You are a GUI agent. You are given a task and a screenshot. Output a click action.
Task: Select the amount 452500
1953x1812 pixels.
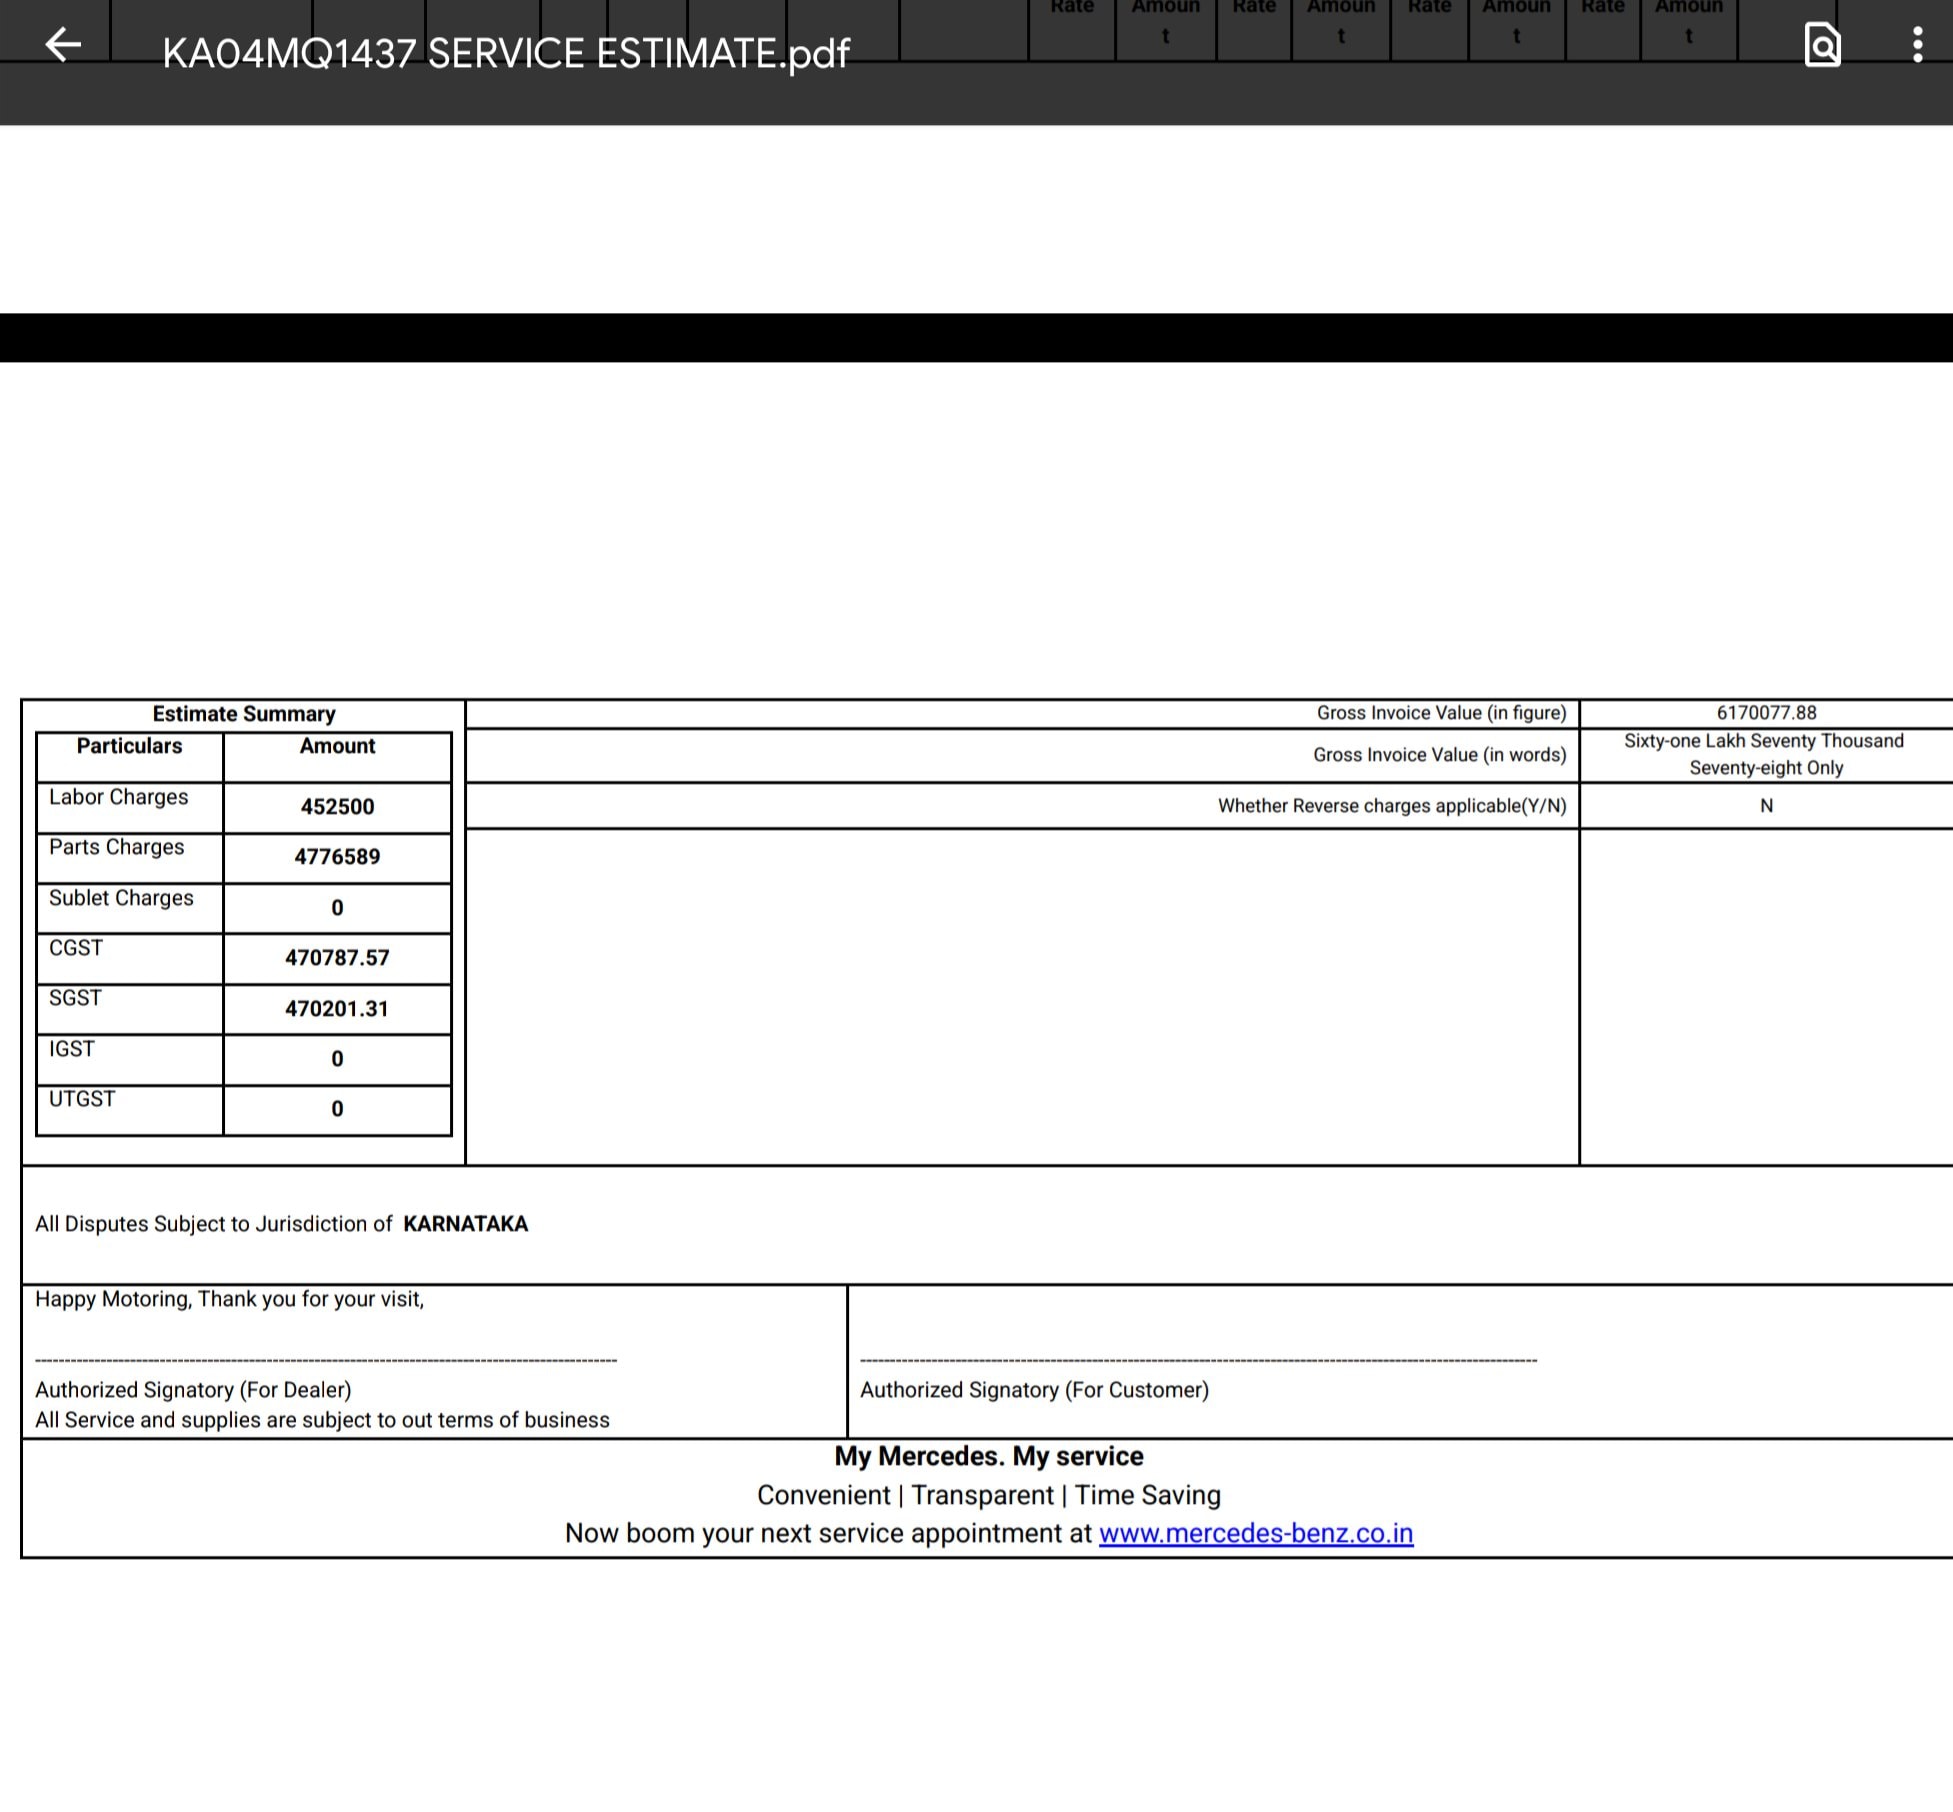[x=337, y=807]
